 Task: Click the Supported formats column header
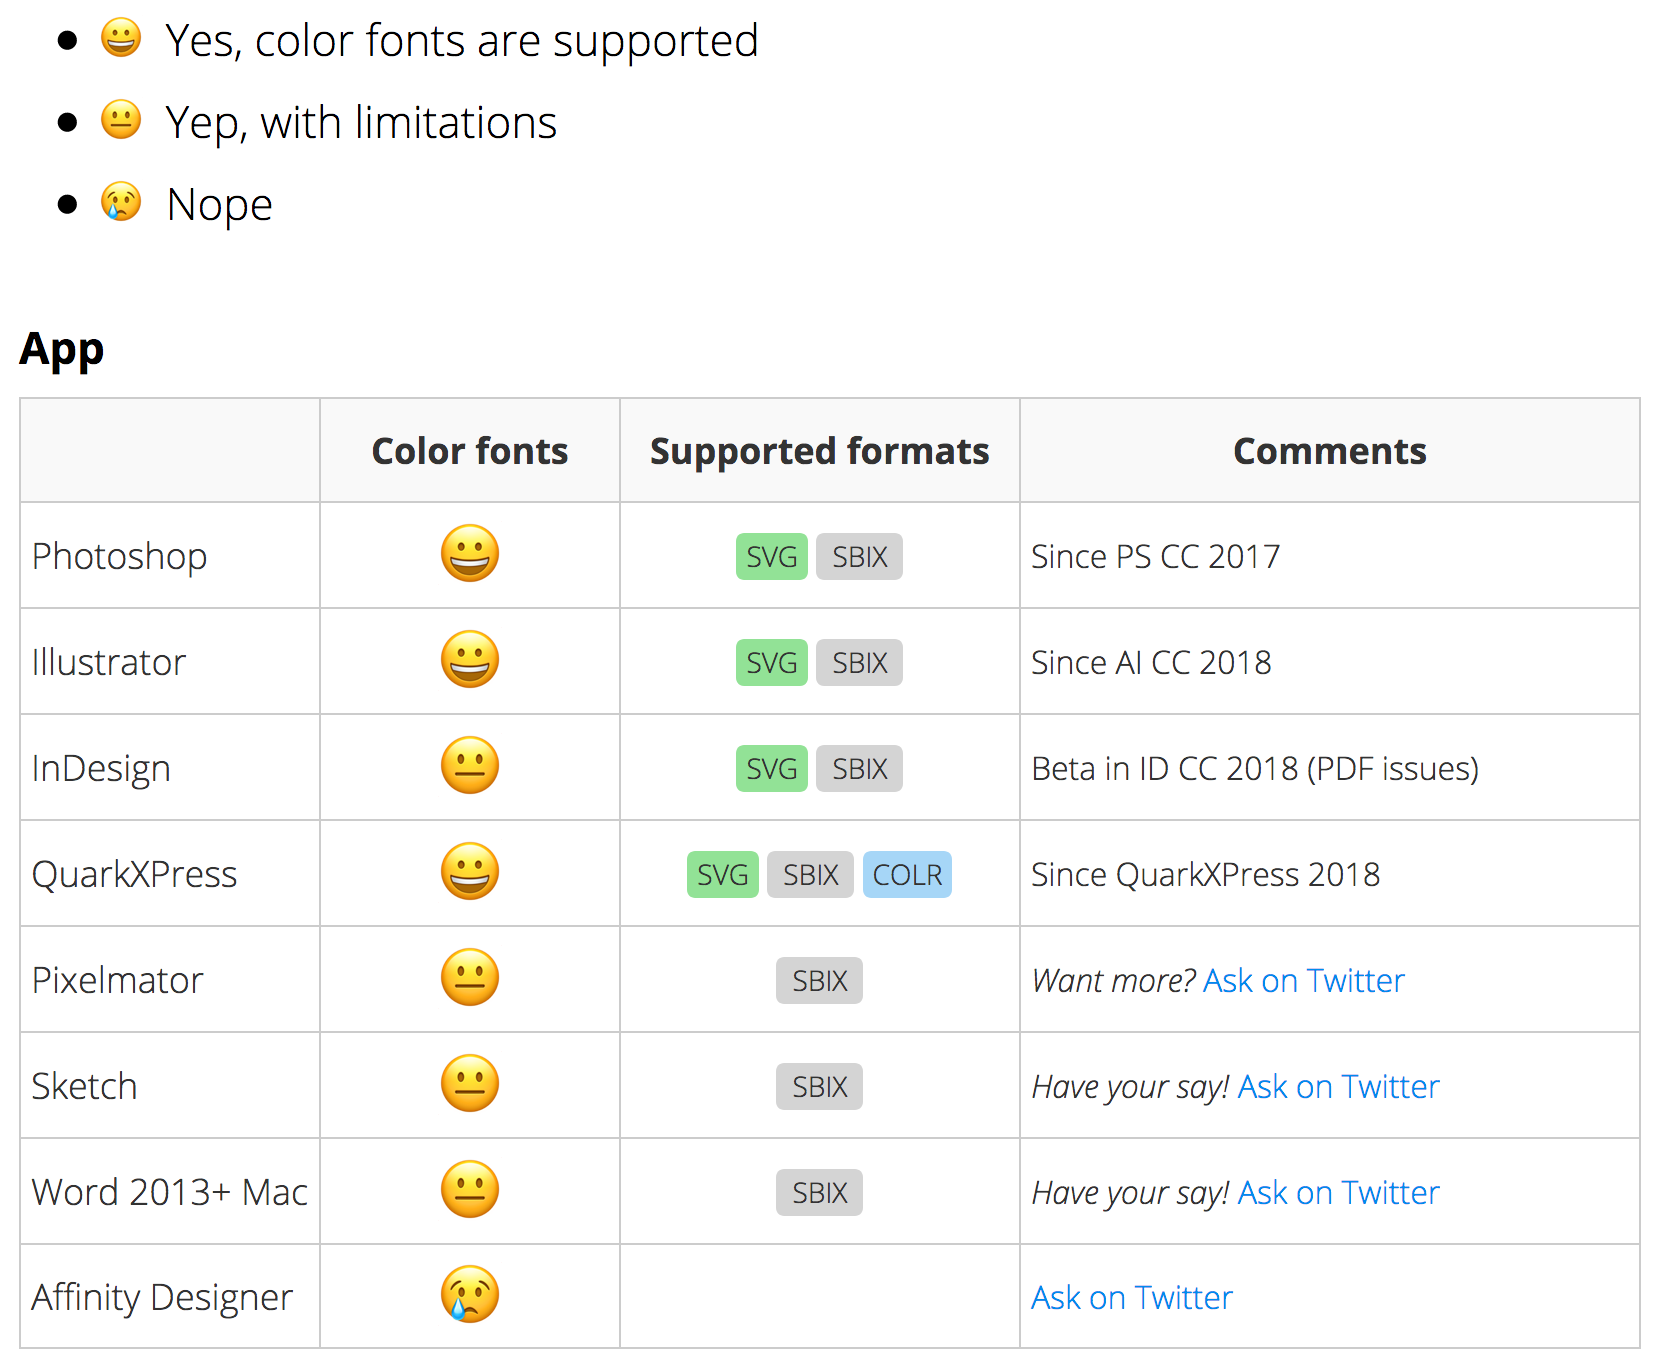[x=820, y=451]
